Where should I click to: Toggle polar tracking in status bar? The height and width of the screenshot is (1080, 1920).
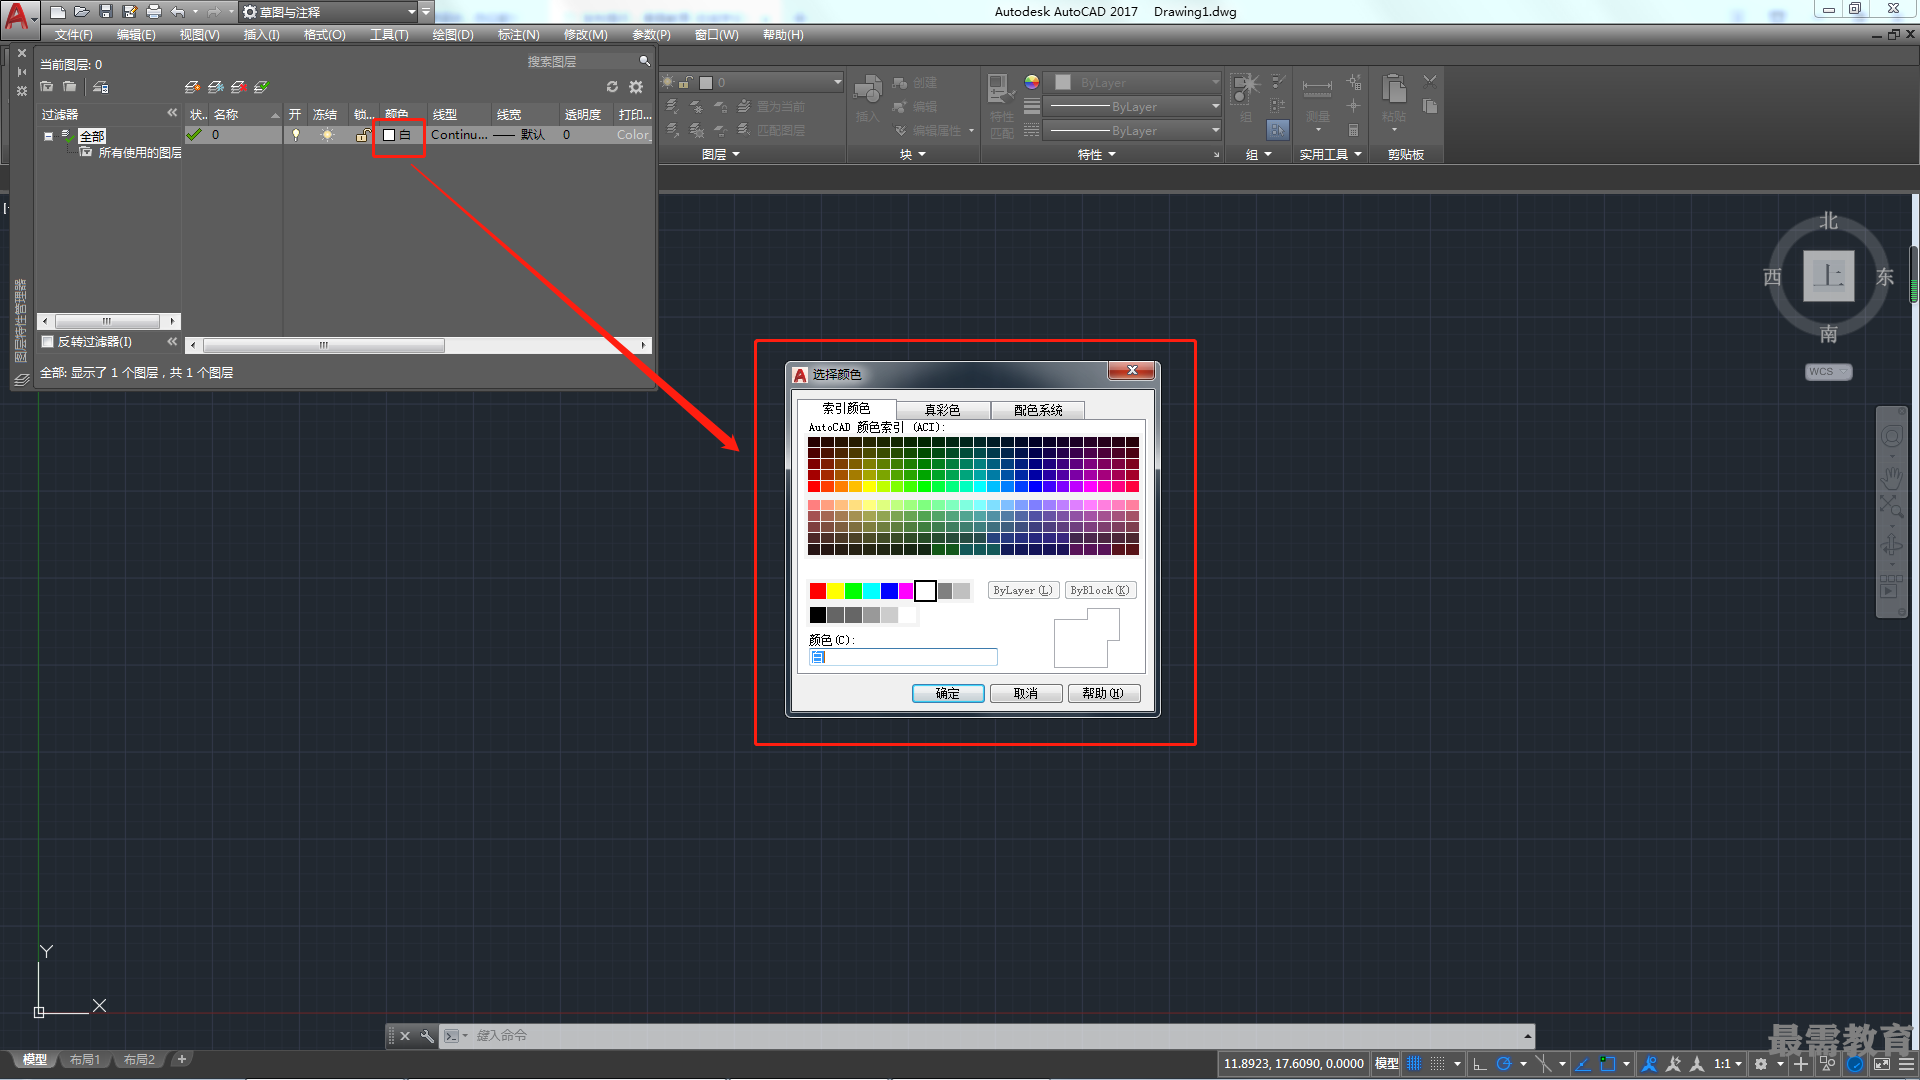click(x=1503, y=1064)
